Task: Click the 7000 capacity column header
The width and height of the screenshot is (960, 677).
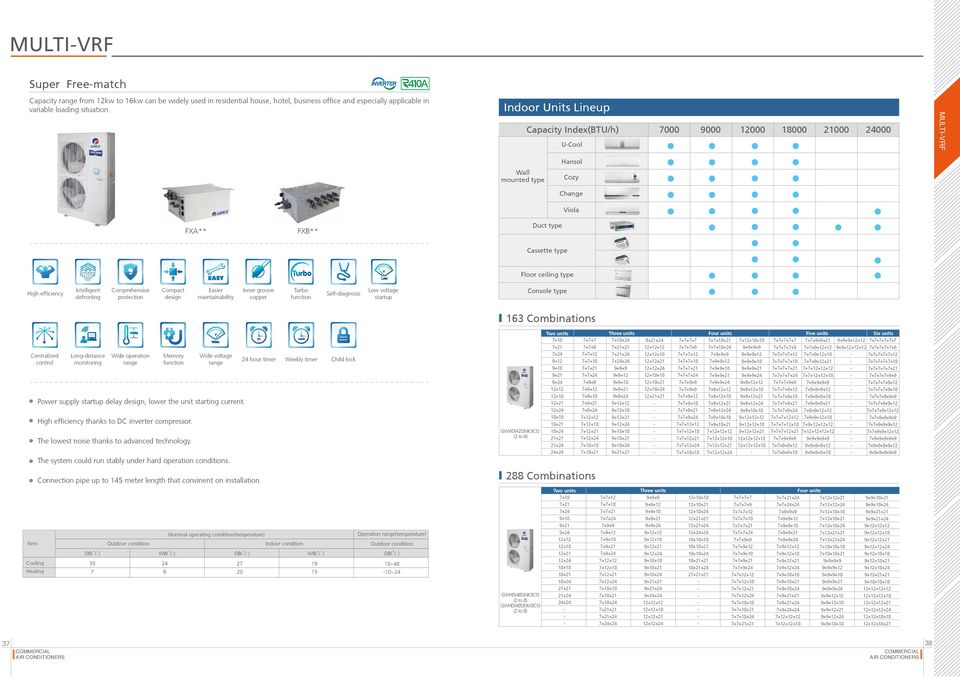Action: coord(669,130)
